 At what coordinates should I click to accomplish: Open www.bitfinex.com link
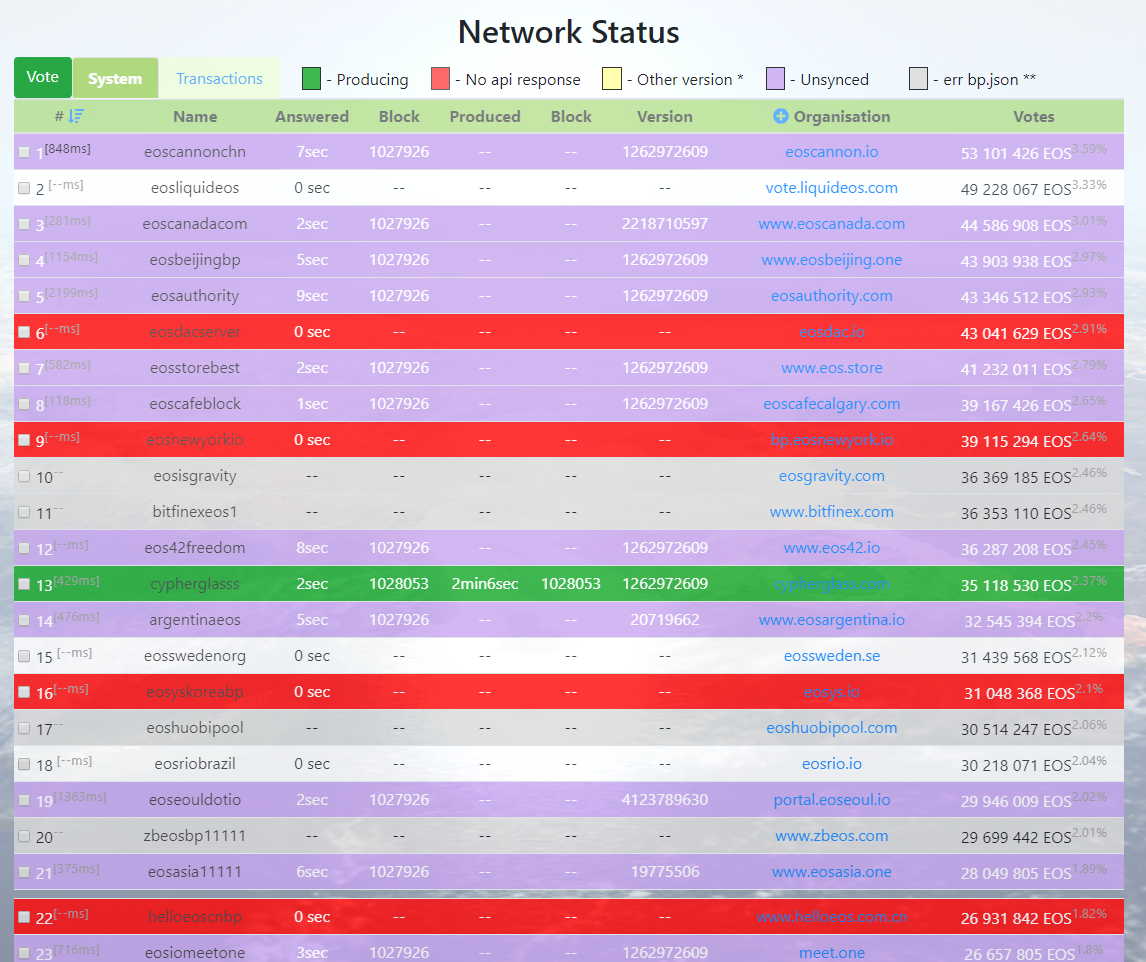(832, 512)
